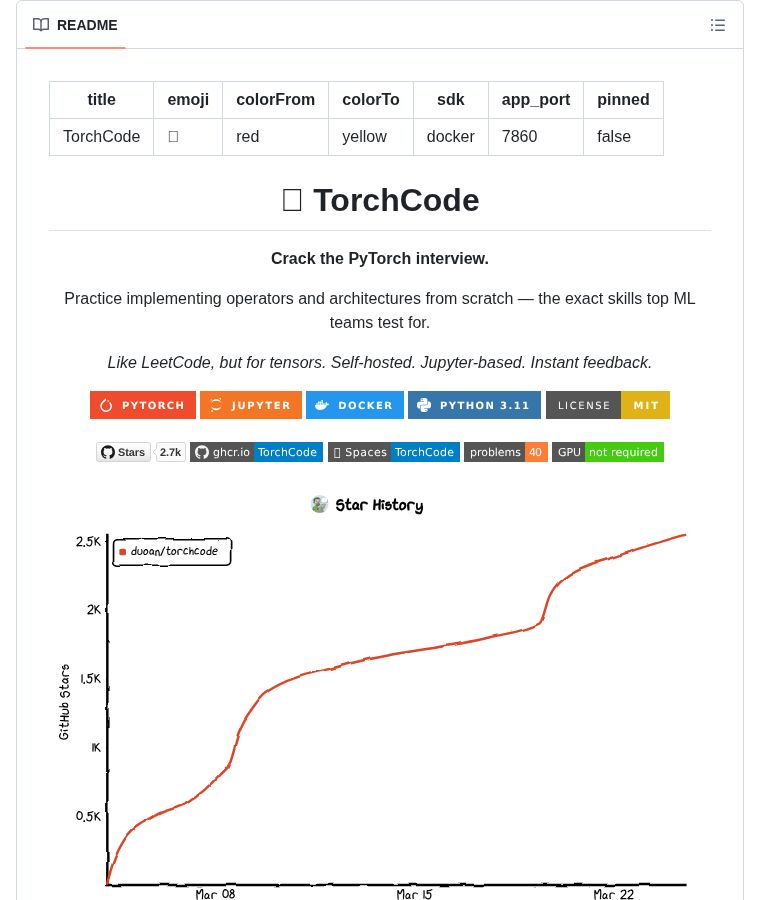Click the Star History avatar icon
This screenshot has width=760, height=900.
[x=320, y=504]
